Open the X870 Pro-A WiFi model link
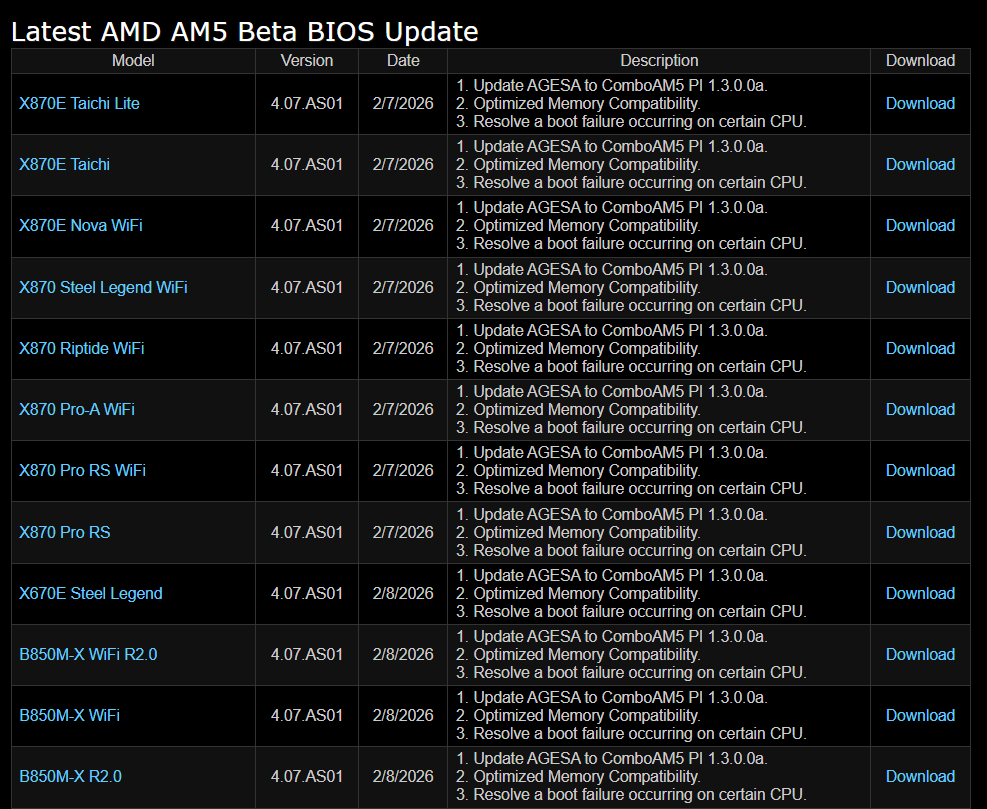 point(77,409)
